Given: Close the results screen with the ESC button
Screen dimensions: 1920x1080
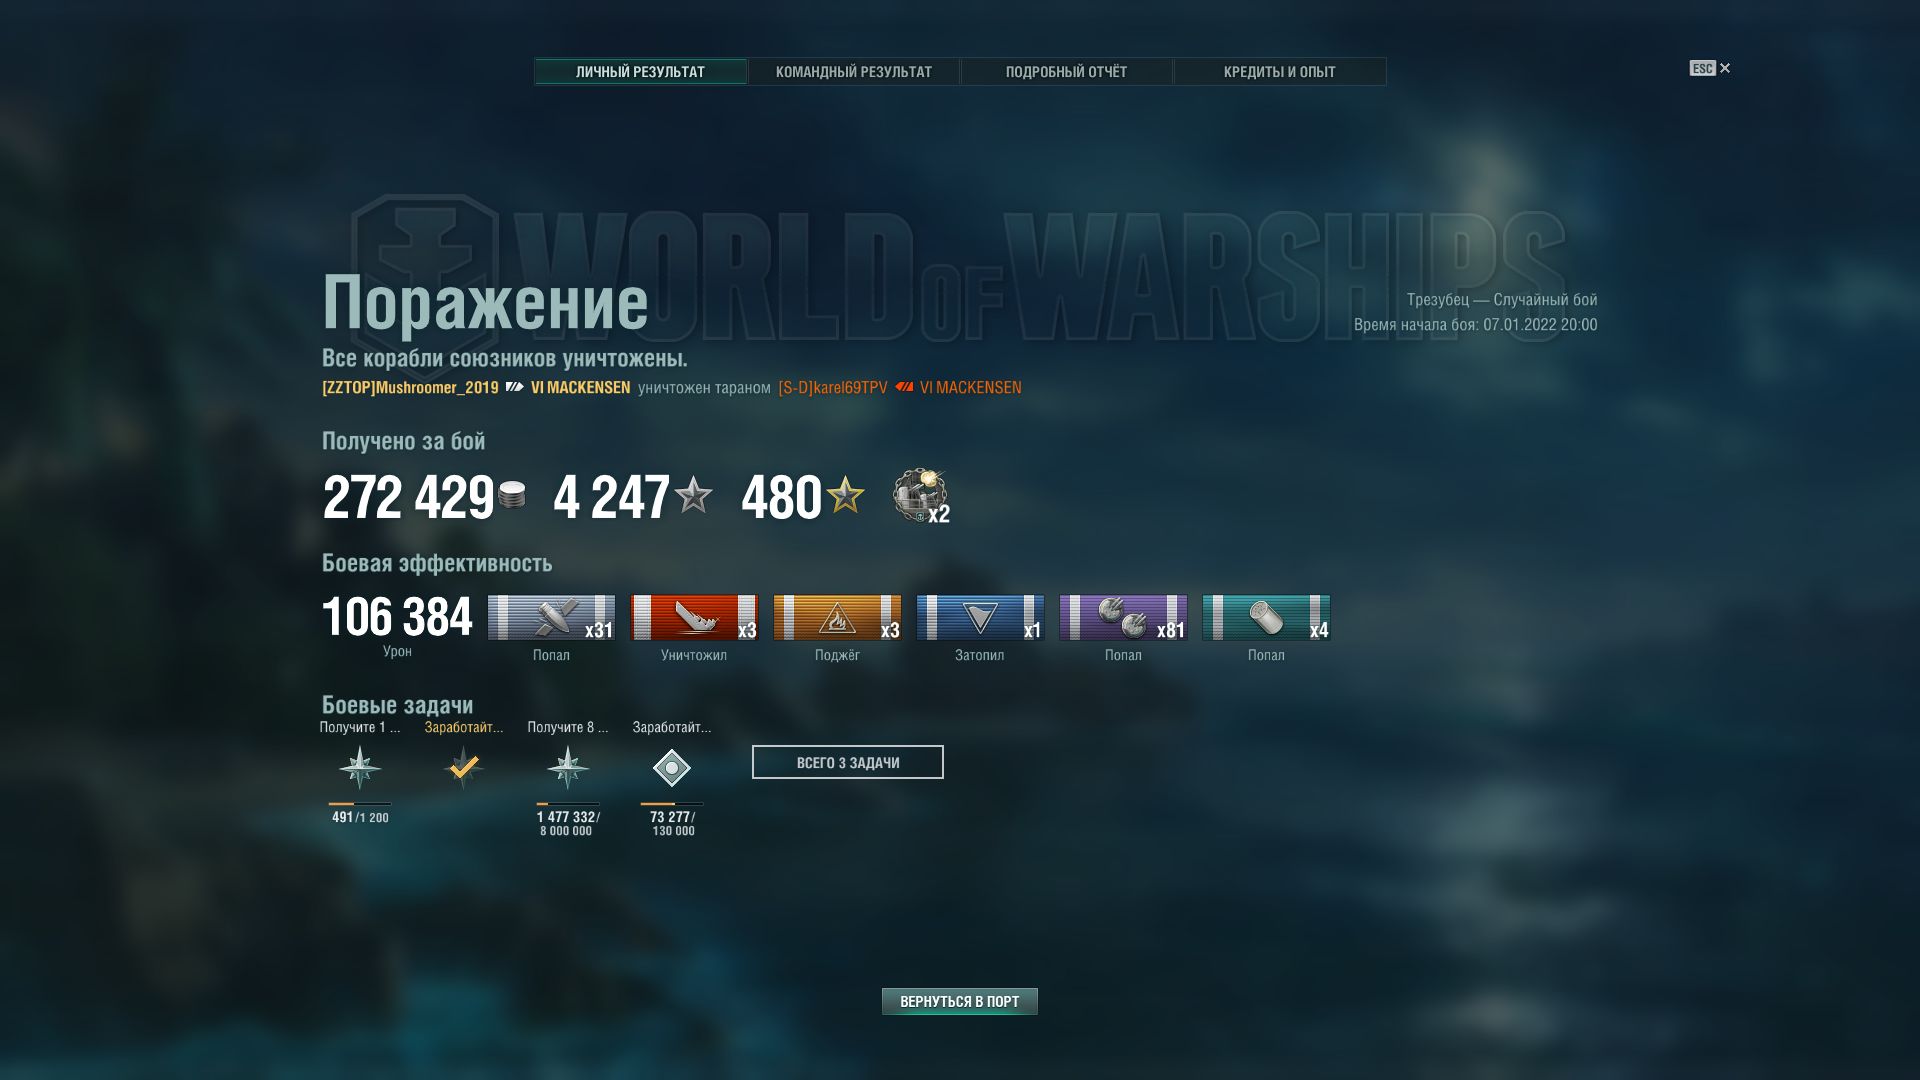Looking at the screenshot, I should point(1709,68).
